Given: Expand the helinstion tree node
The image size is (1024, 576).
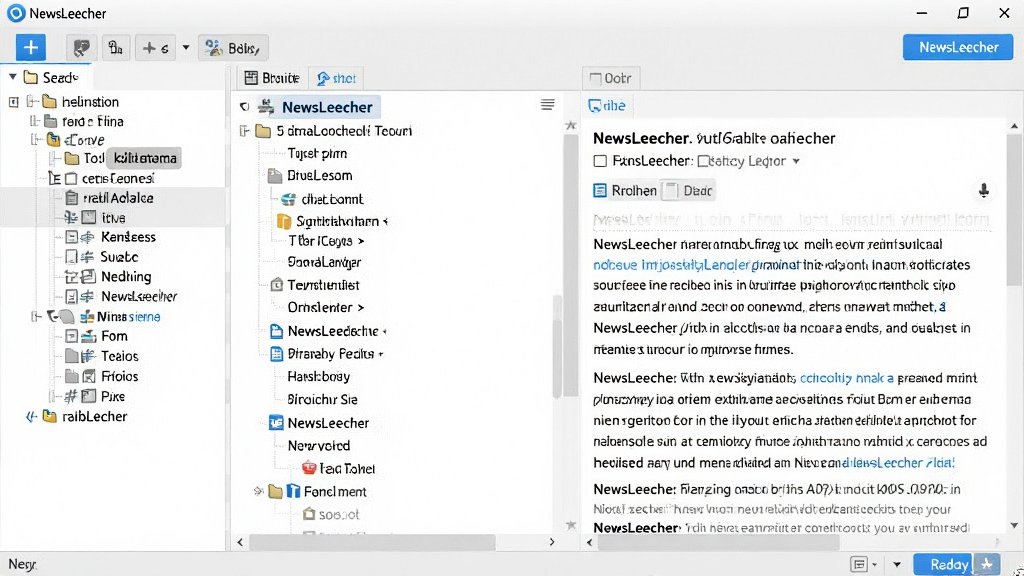Looking at the screenshot, I should (14, 102).
